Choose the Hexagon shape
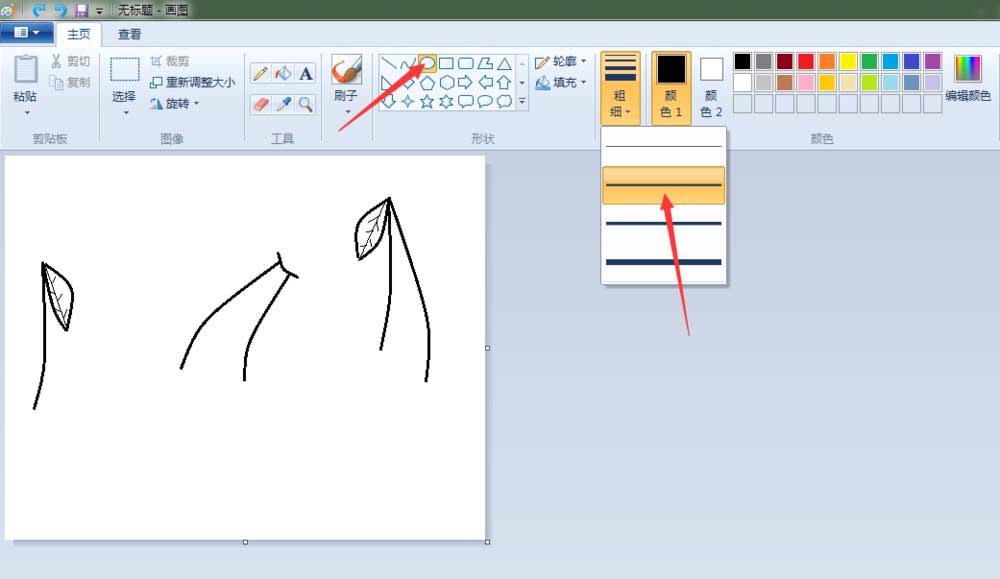 tap(446, 82)
